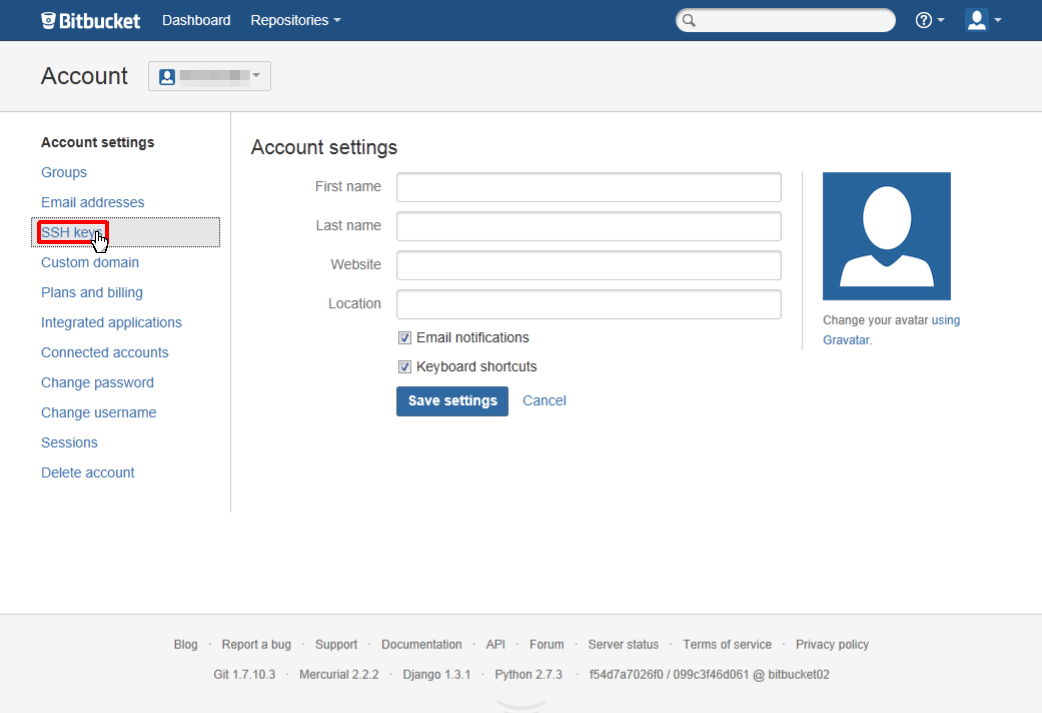Open the user avatar menu in header
This screenshot has height=713, width=1042.
click(983, 20)
